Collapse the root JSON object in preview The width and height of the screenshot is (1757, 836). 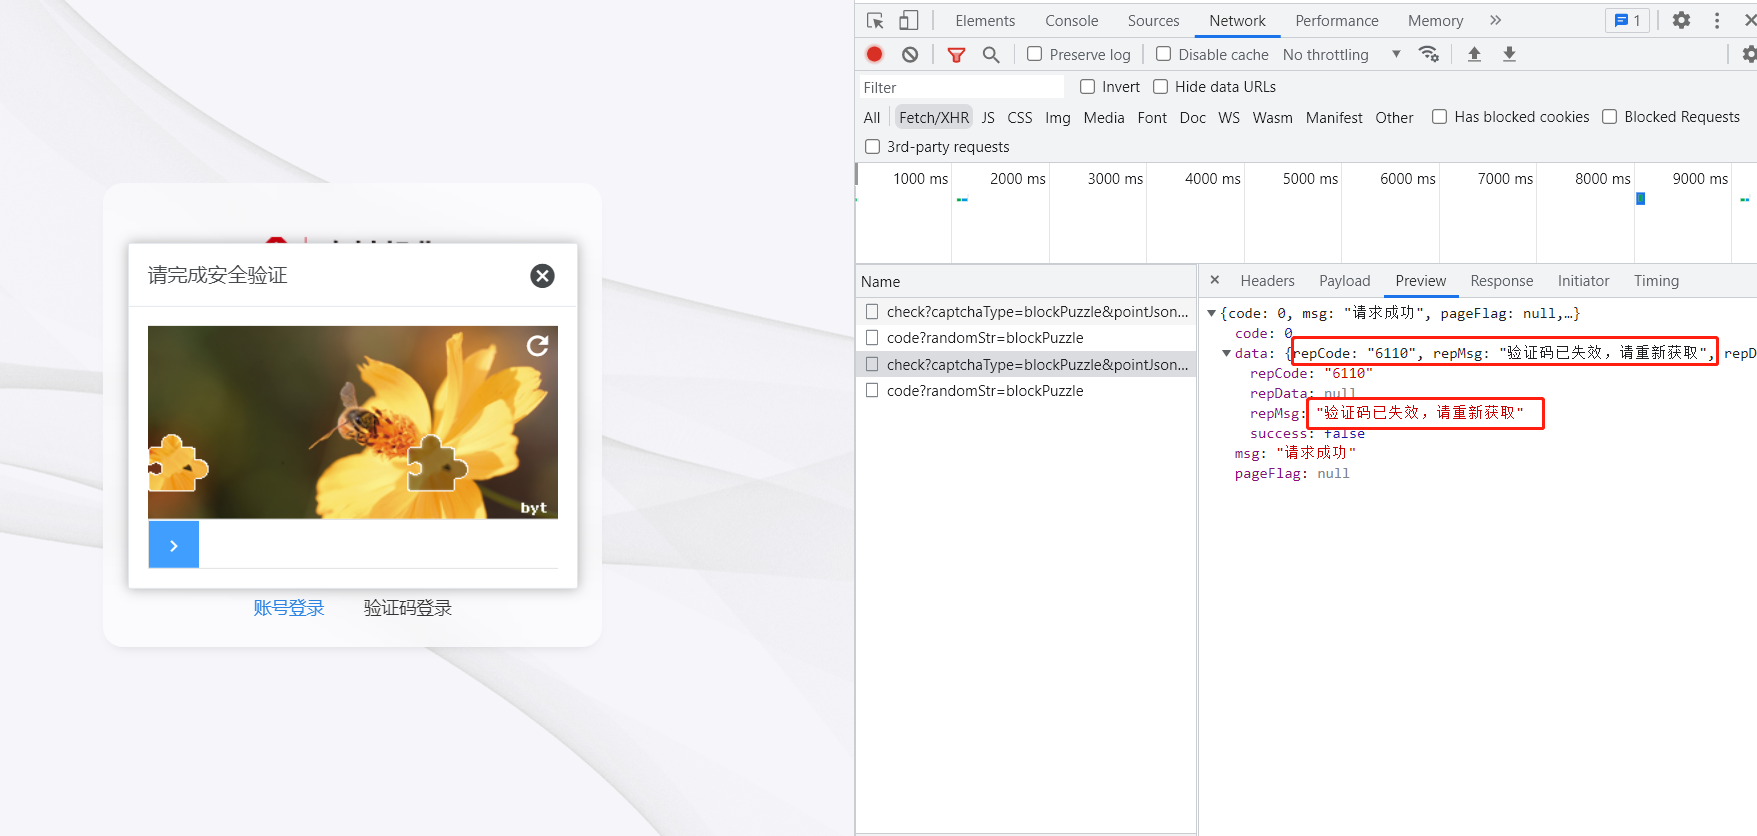coord(1211,313)
